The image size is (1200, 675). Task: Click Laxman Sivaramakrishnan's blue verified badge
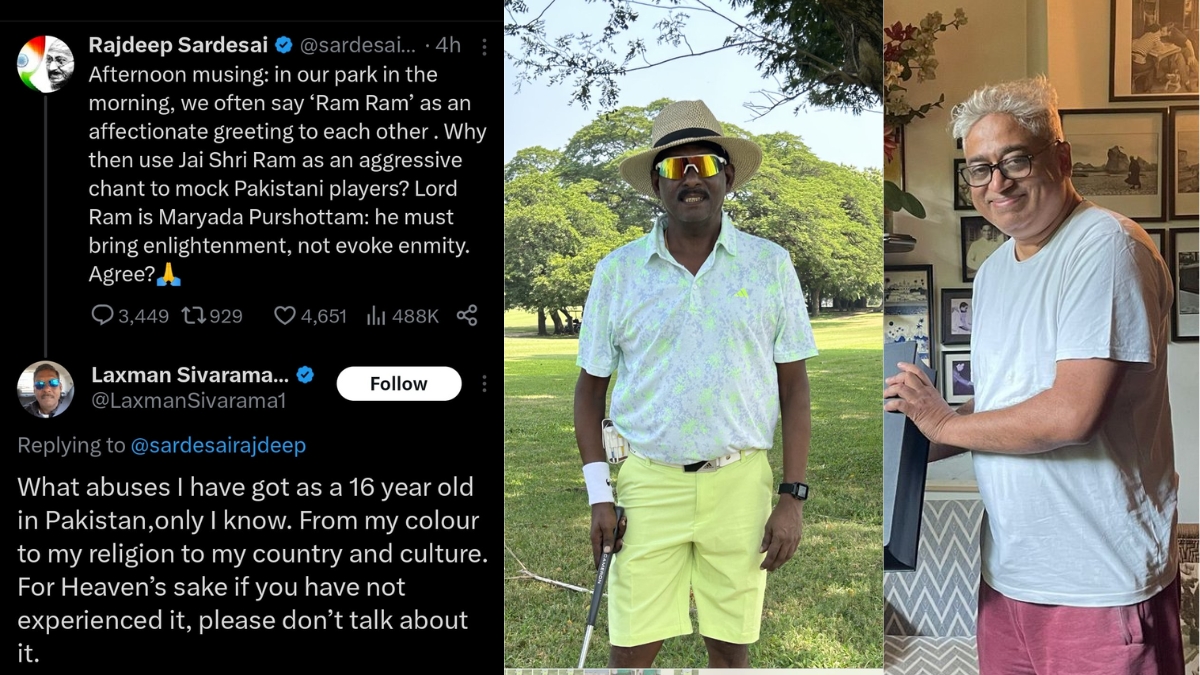click(x=305, y=375)
